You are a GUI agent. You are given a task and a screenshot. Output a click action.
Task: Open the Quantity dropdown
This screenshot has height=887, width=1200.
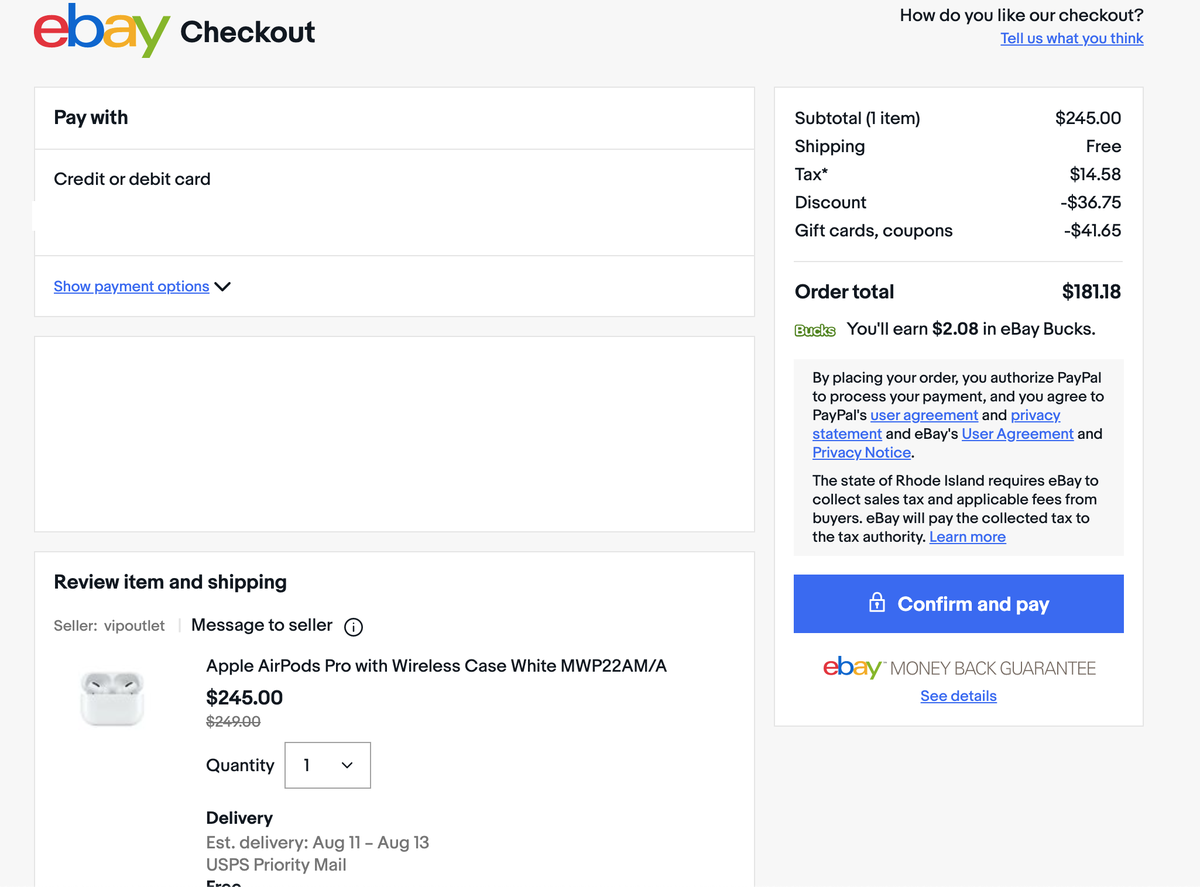coord(328,765)
